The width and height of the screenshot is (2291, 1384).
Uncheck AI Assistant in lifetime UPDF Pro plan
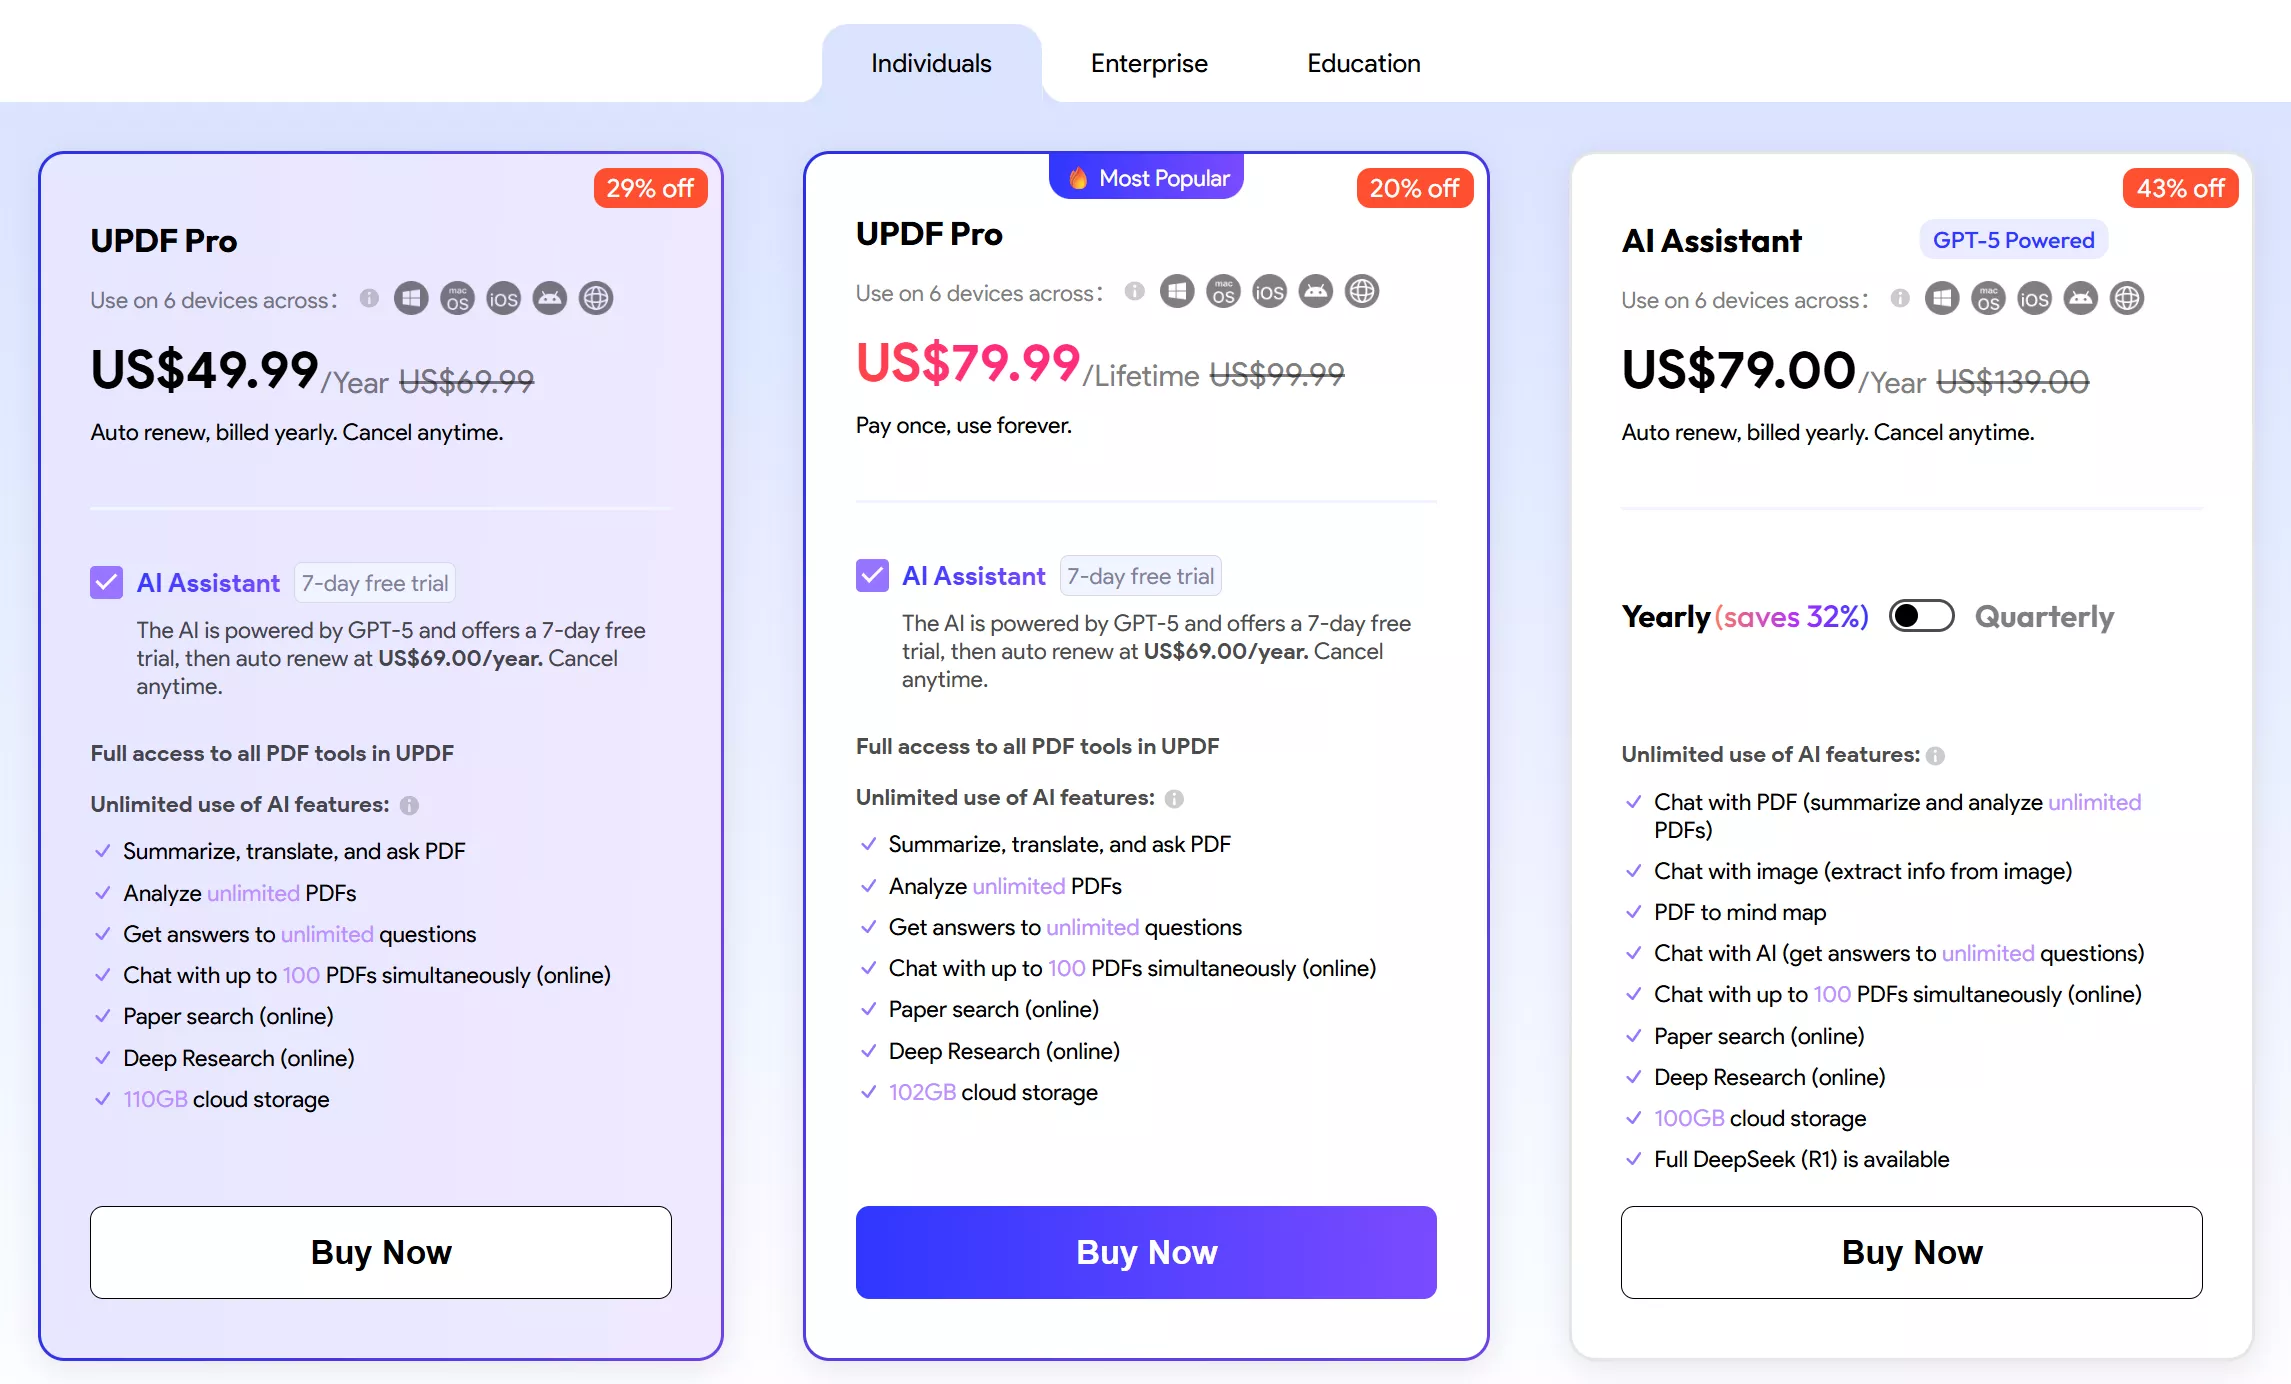tap(872, 576)
